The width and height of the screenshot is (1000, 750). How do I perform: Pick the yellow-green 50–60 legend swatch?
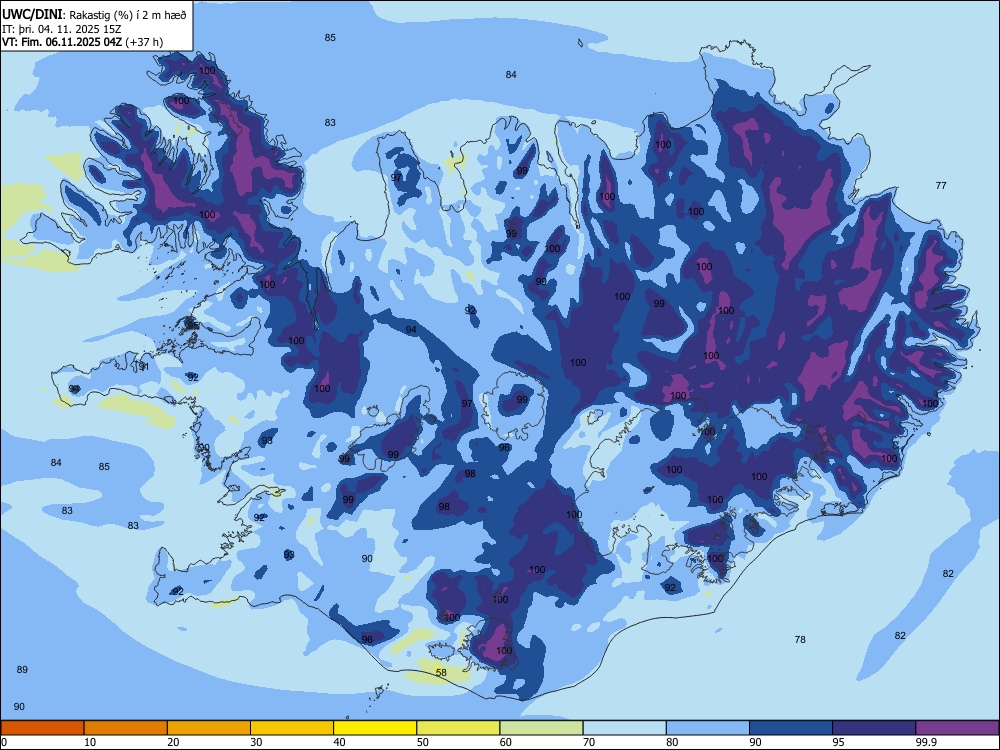[x=459, y=728]
